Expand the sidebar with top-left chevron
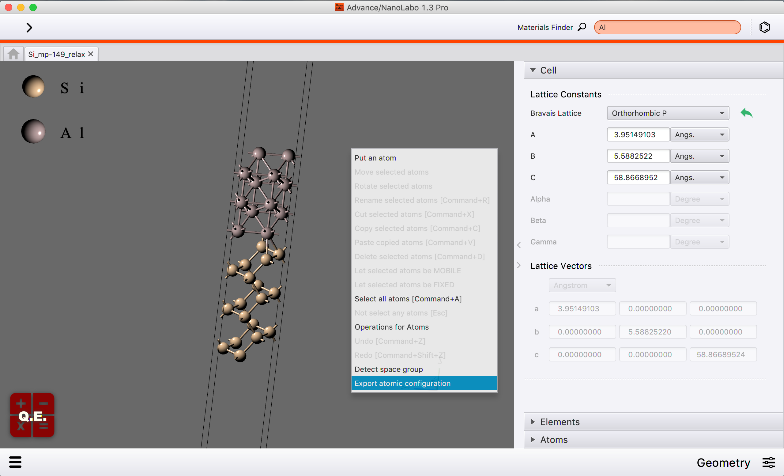Viewport: 784px width, 476px height. coord(29,28)
